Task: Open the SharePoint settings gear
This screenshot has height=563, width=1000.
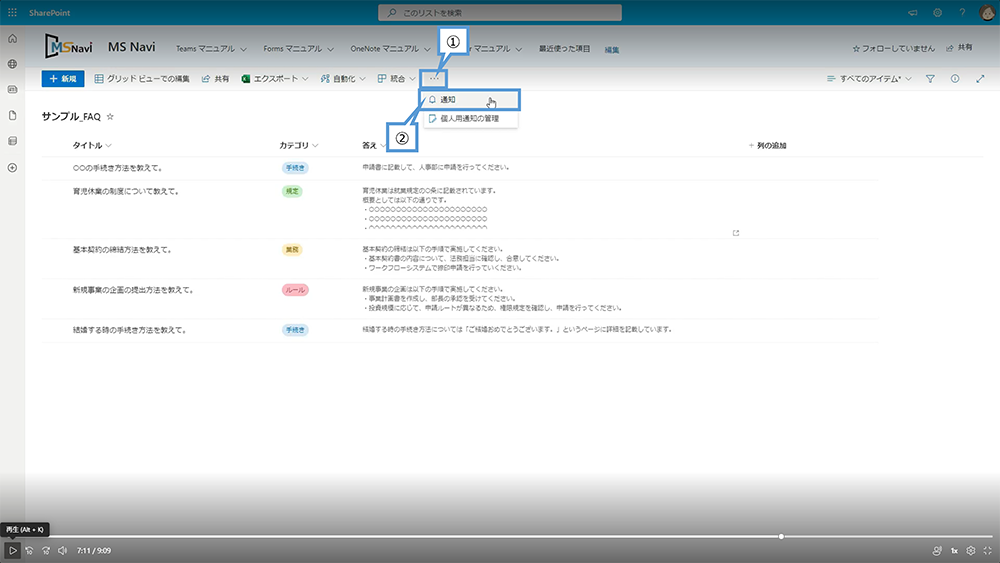Action: point(938,13)
